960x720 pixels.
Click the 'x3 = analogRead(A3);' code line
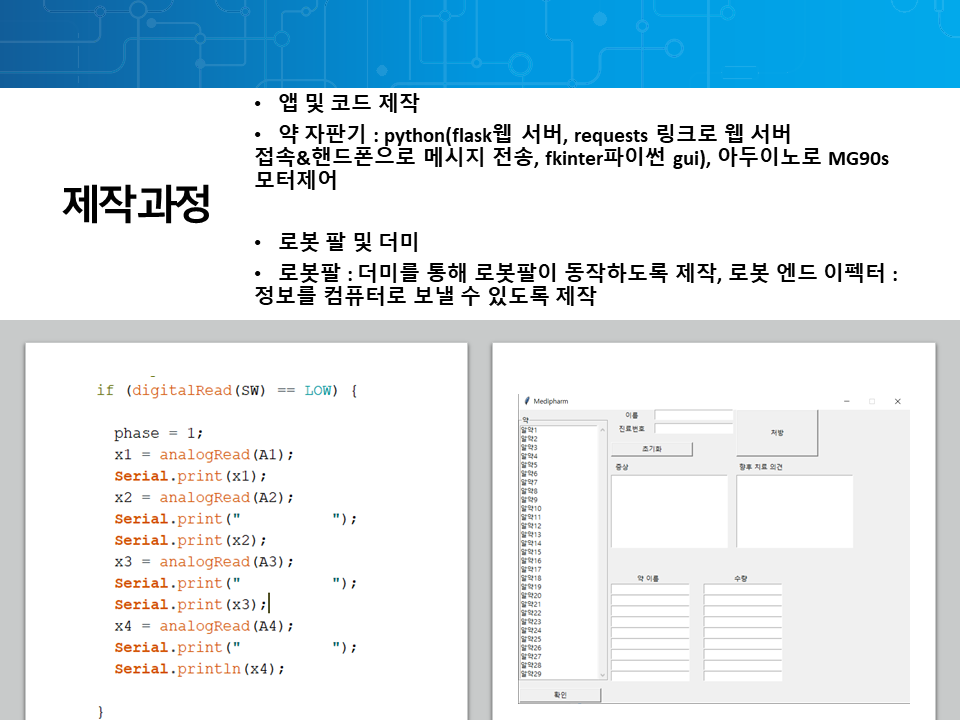204,561
